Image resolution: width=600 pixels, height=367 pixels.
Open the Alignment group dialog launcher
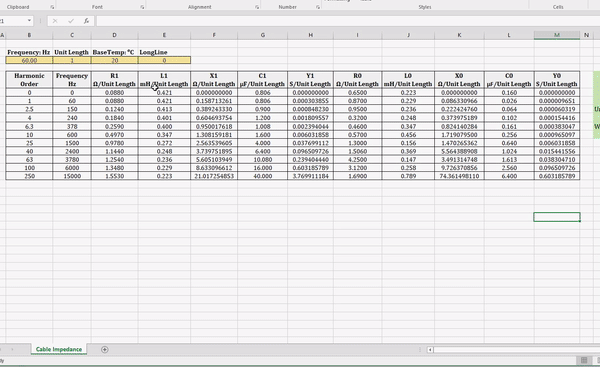point(257,7)
